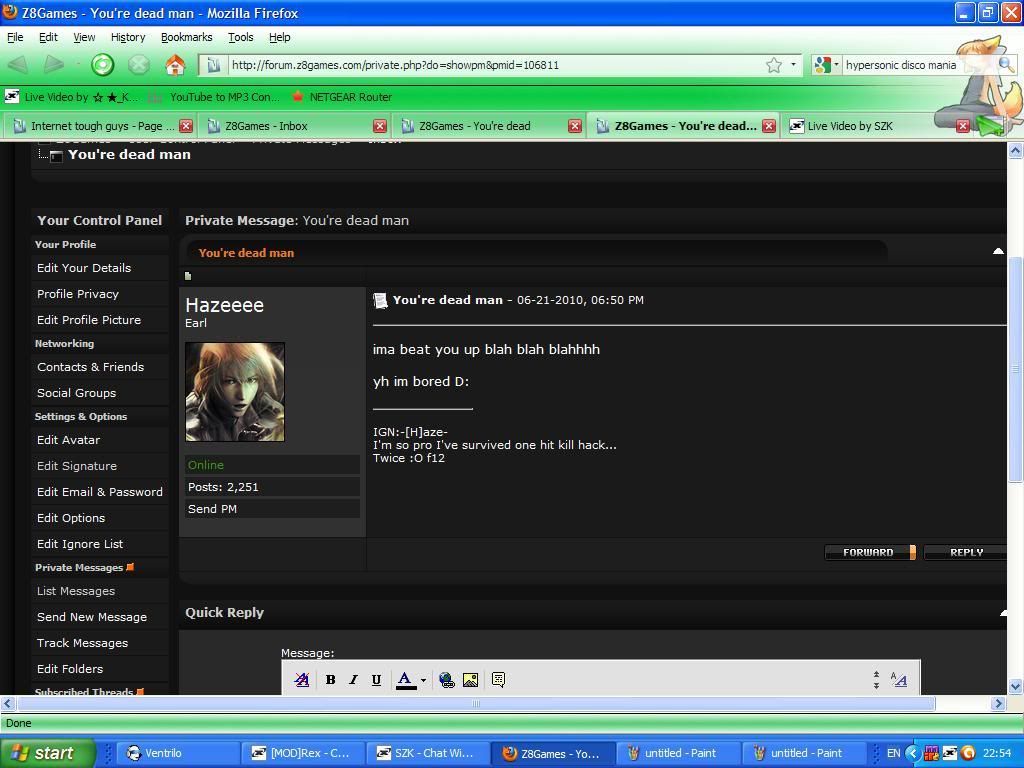Image resolution: width=1024 pixels, height=768 pixels.
Task: Bookmark this page using the star icon
Action: 774,65
